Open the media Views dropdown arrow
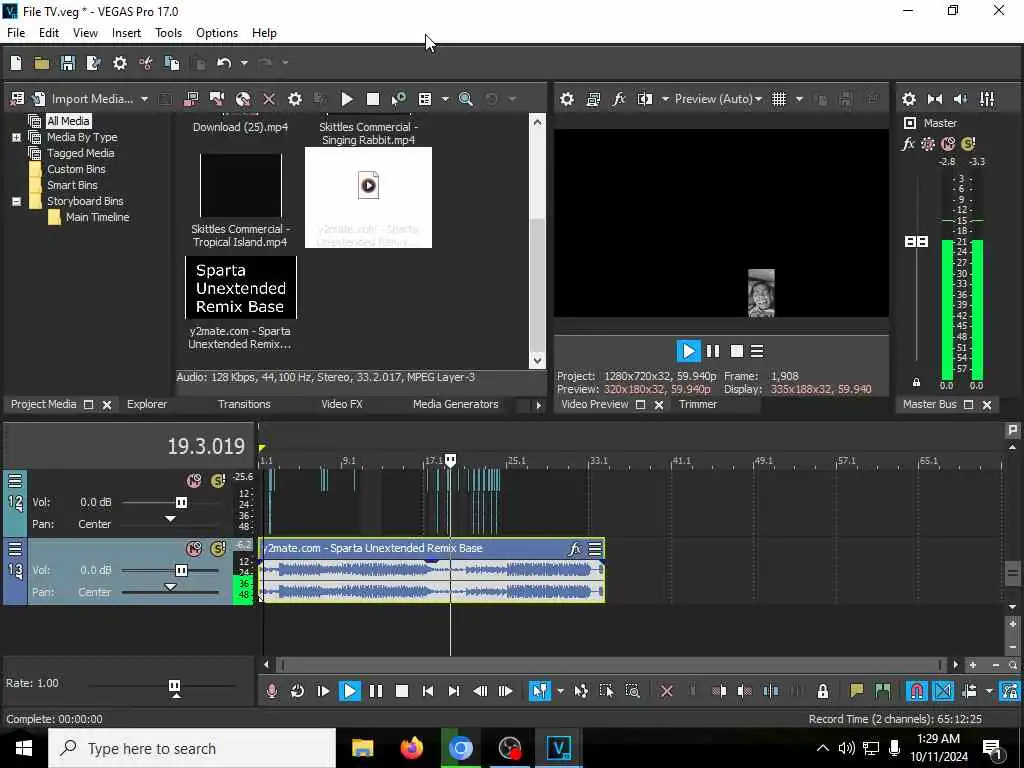The width and height of the screenshot is (1024, 768). [x=445, y=99]
